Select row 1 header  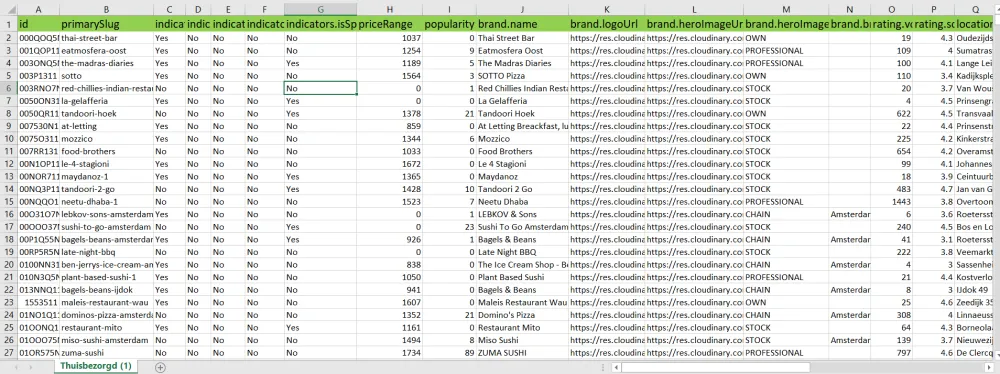click(9, 24)
